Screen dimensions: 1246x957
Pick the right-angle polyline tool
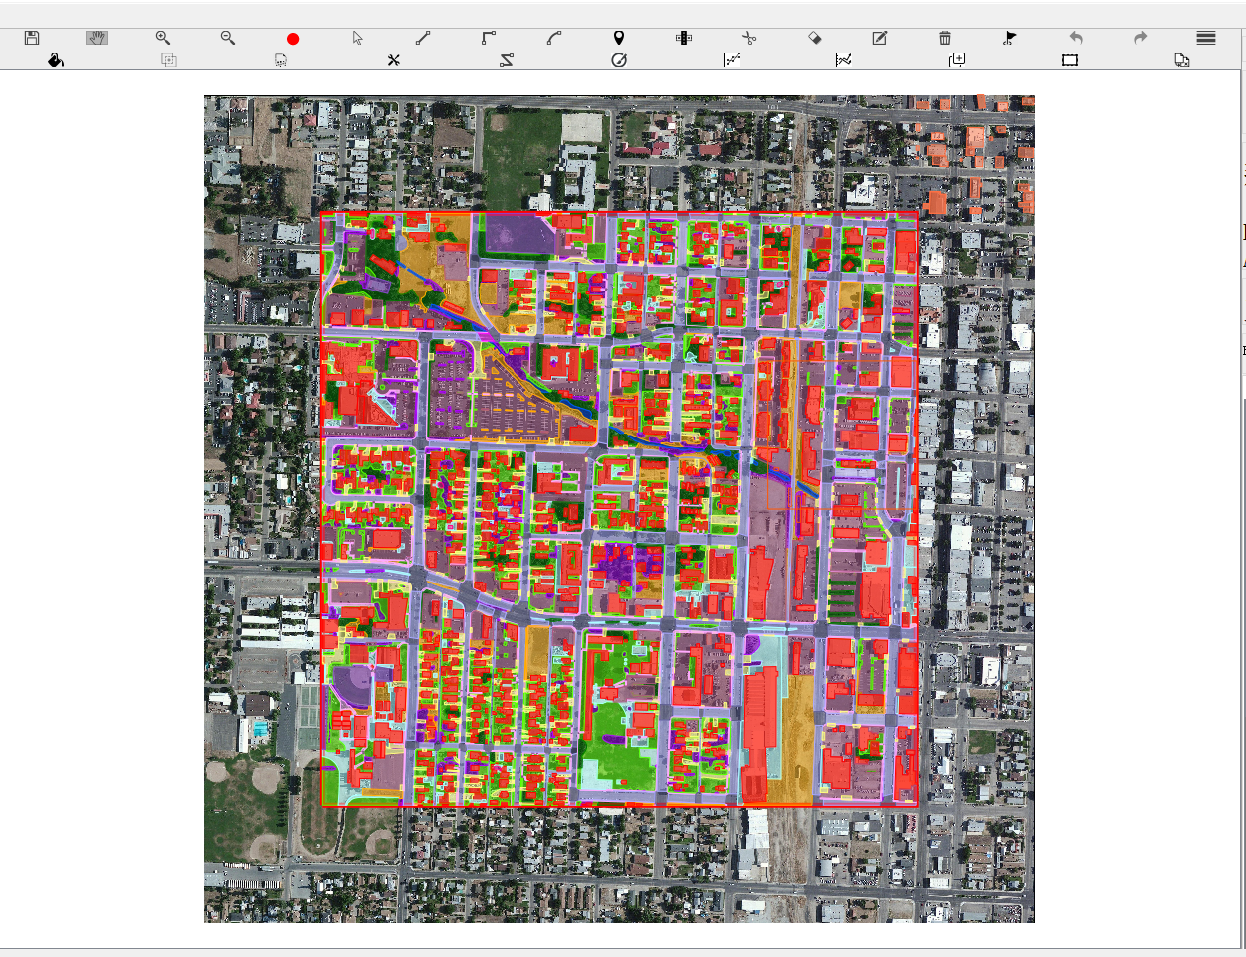pyautogui.click(x=488, y=38)
